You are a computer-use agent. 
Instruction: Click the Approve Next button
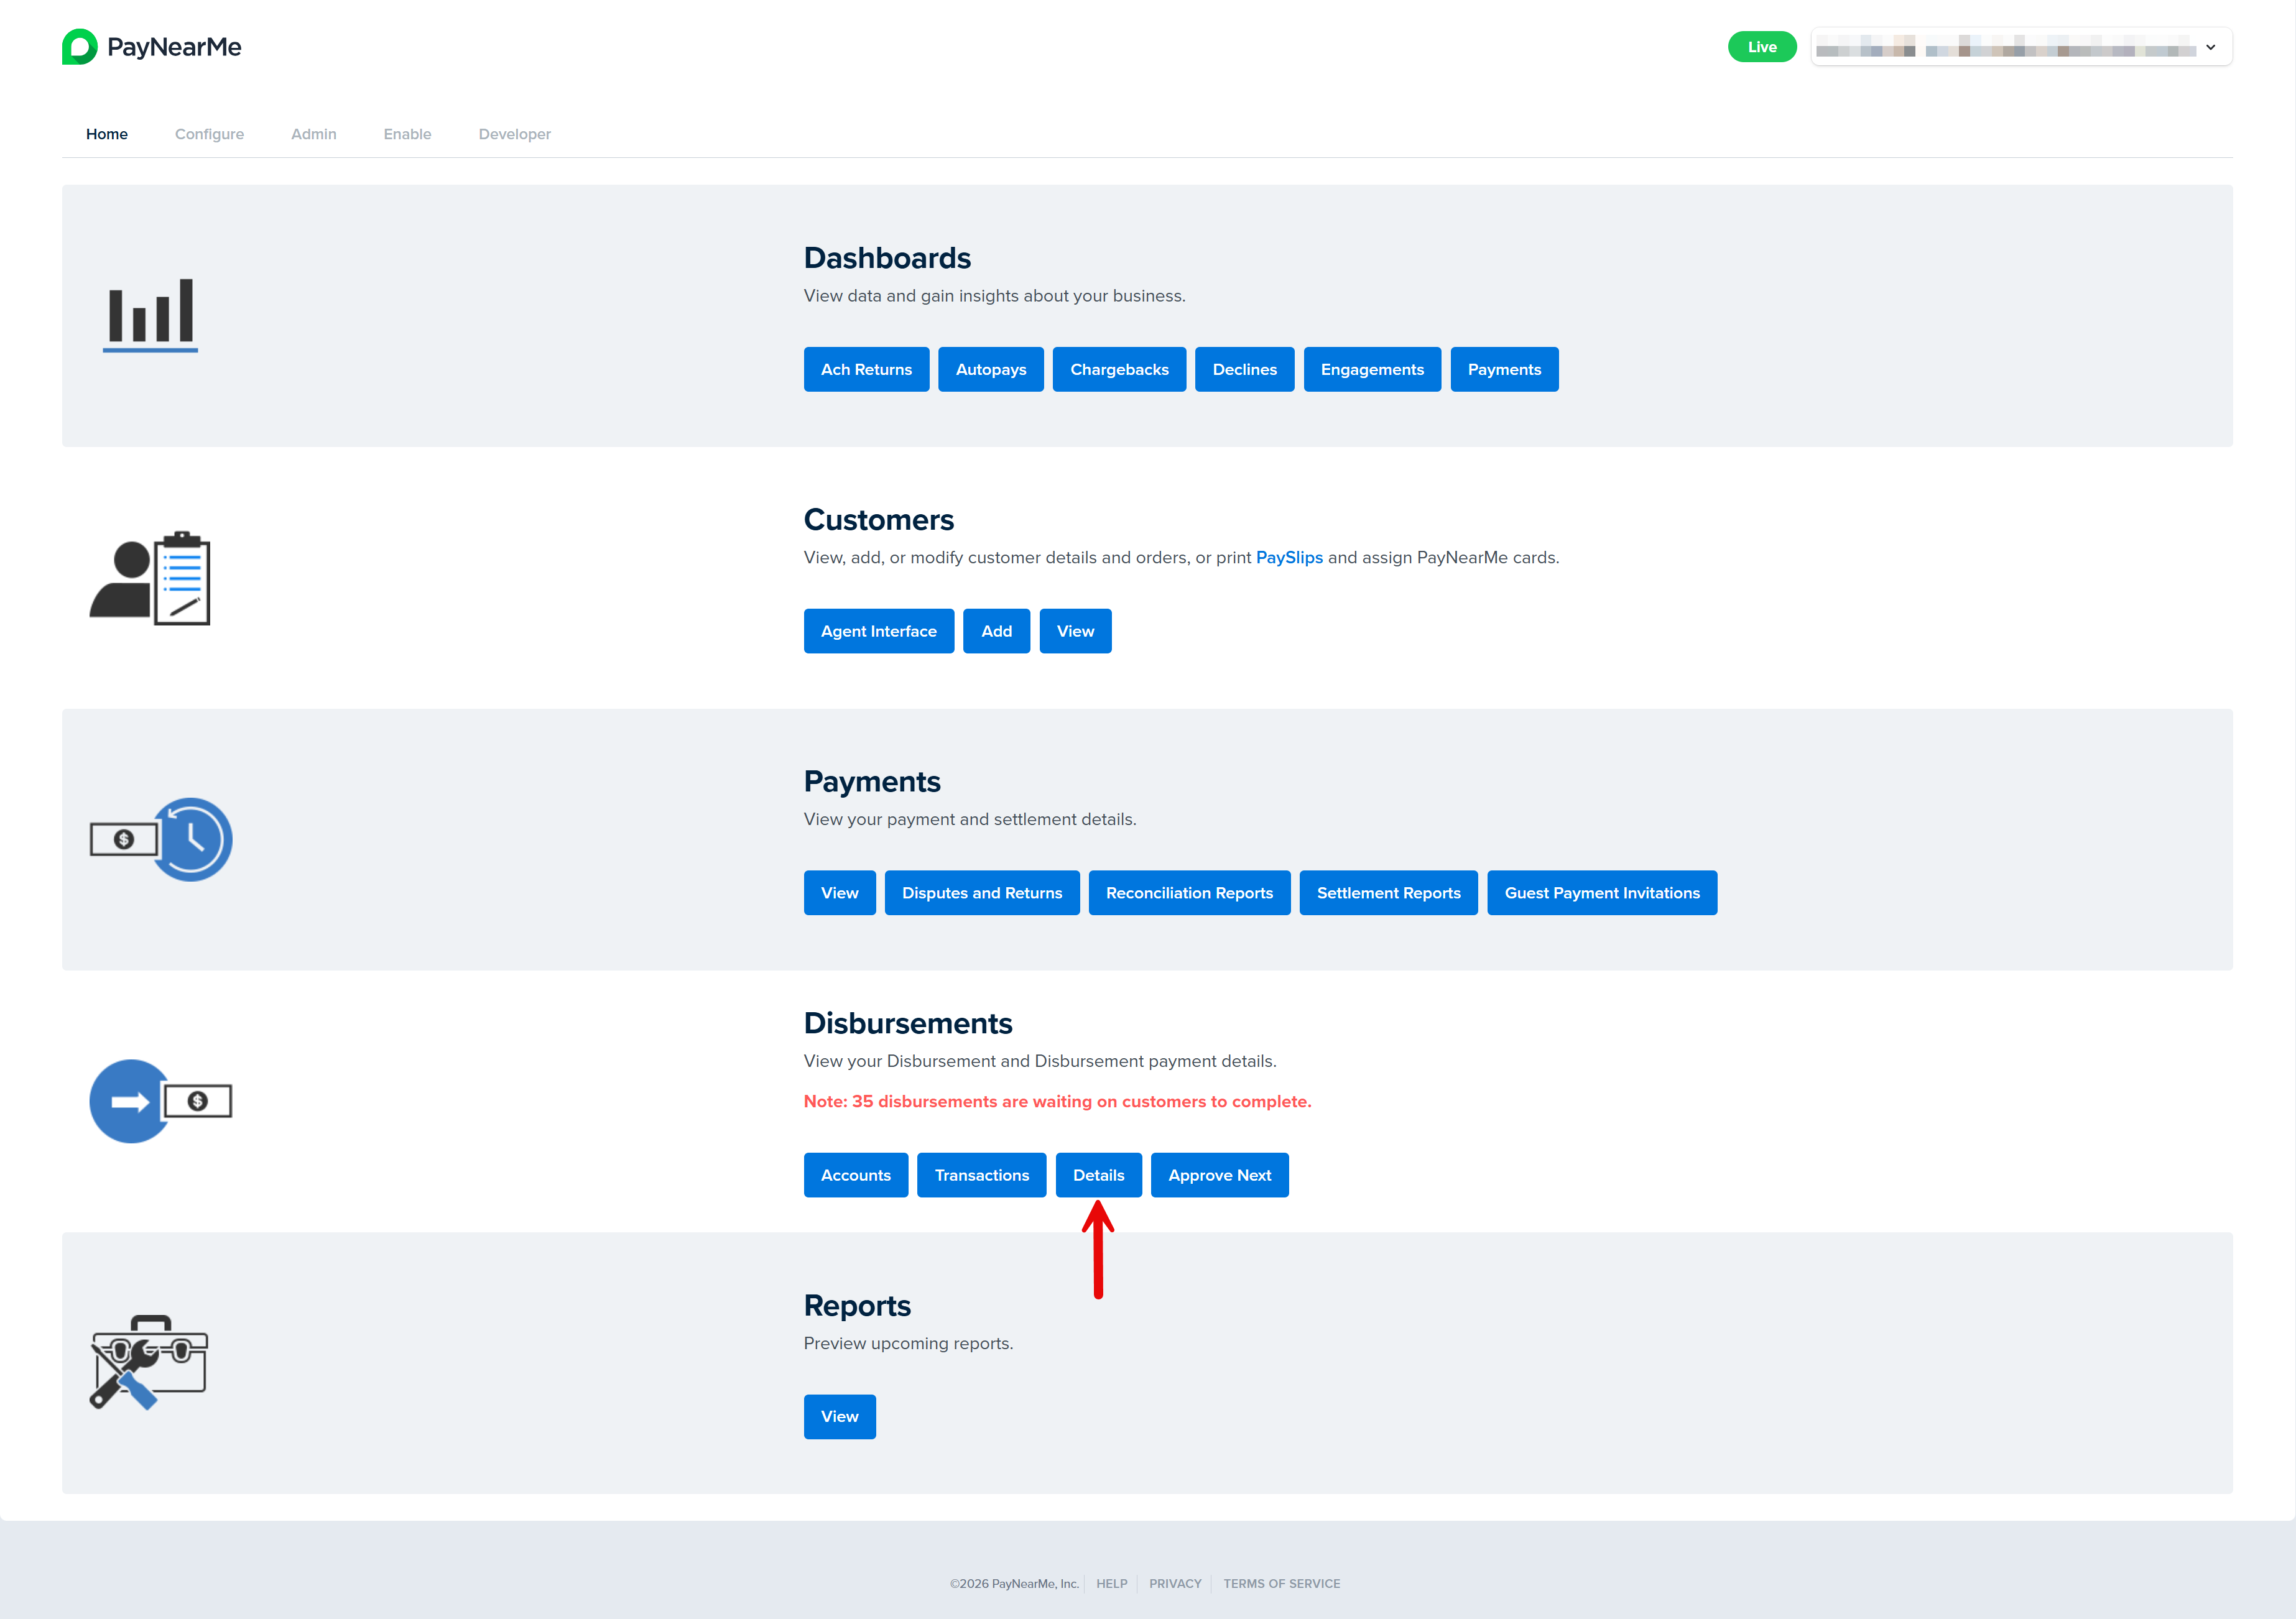(x=1220, y=1175)
